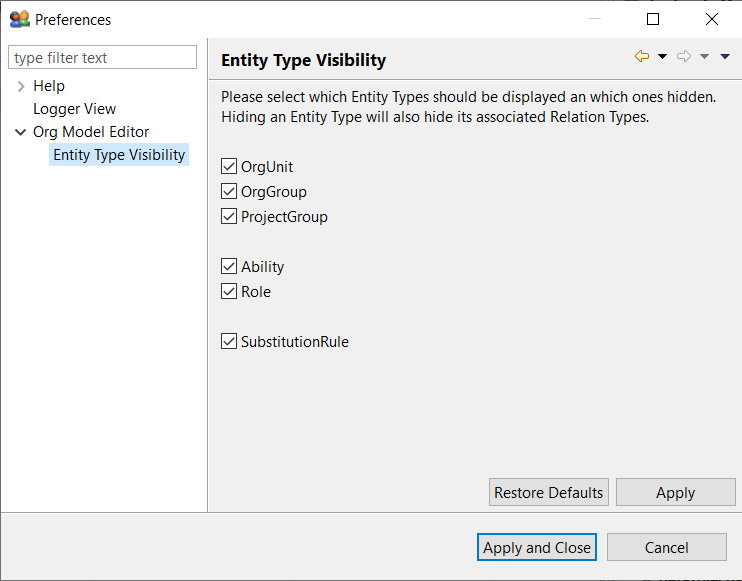
Task: Uncheck the OrgUnit entity type
Action: click(229, 167)
